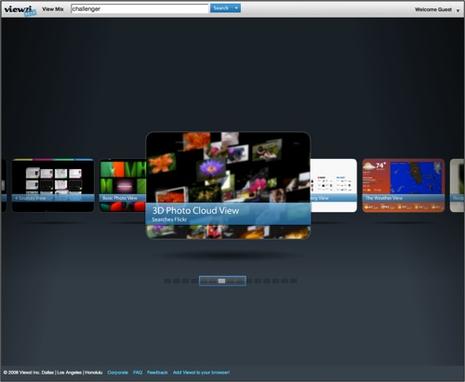Select The Weather View thumbnail
The height and width of the screenshot is (382, 465).
(x=403, y=185)
